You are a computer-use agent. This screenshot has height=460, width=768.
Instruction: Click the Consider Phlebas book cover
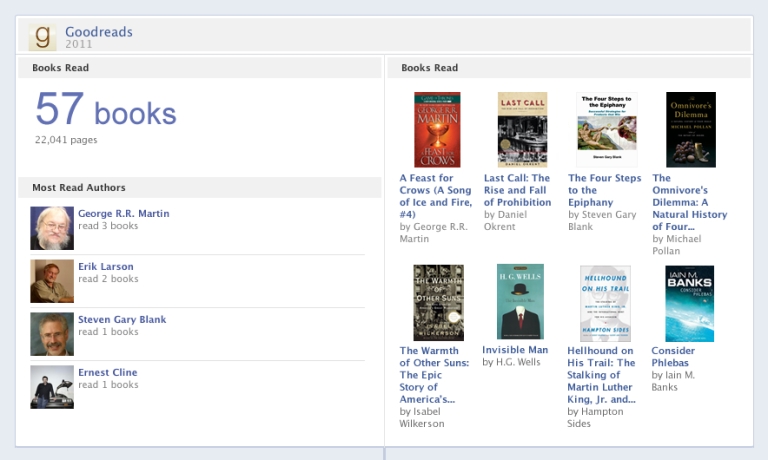tap(689, 303)
